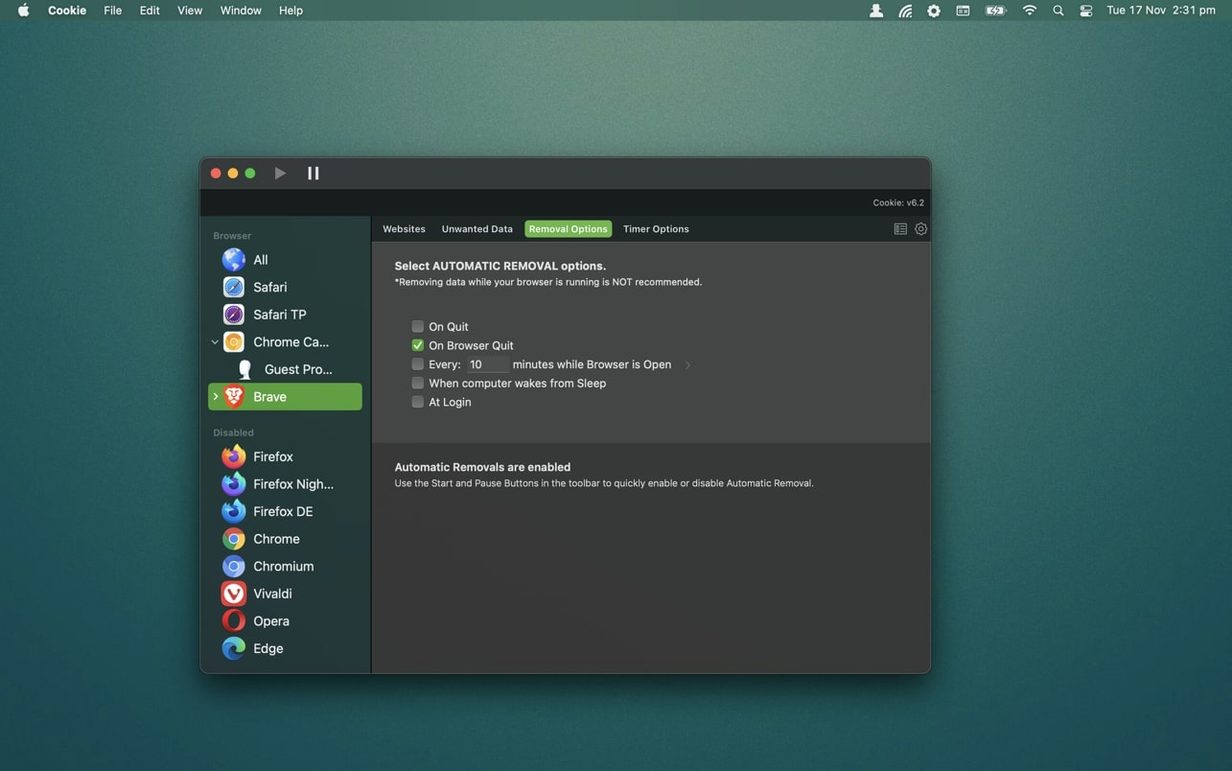
Task: Select the Firefox DE icon
Action: (x=234, y=511)
